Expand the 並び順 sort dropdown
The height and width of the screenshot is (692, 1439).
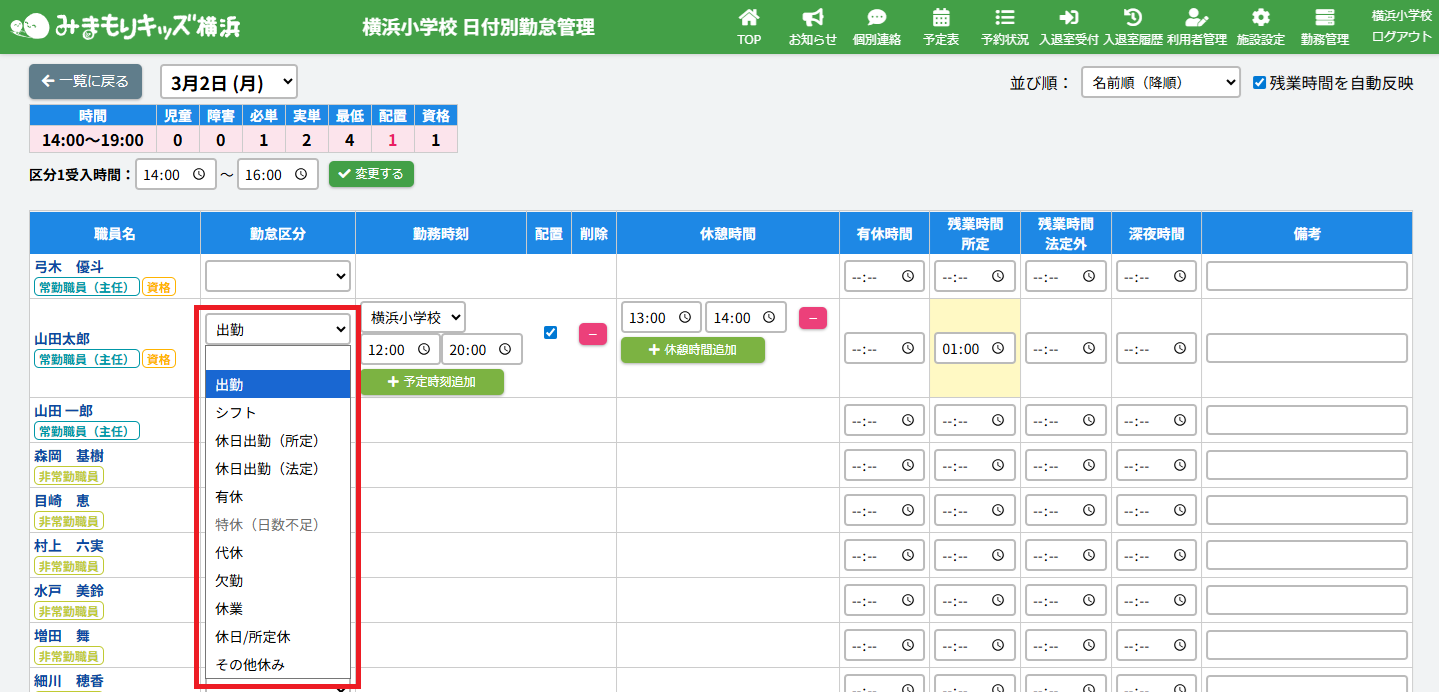coord(1160,83)
